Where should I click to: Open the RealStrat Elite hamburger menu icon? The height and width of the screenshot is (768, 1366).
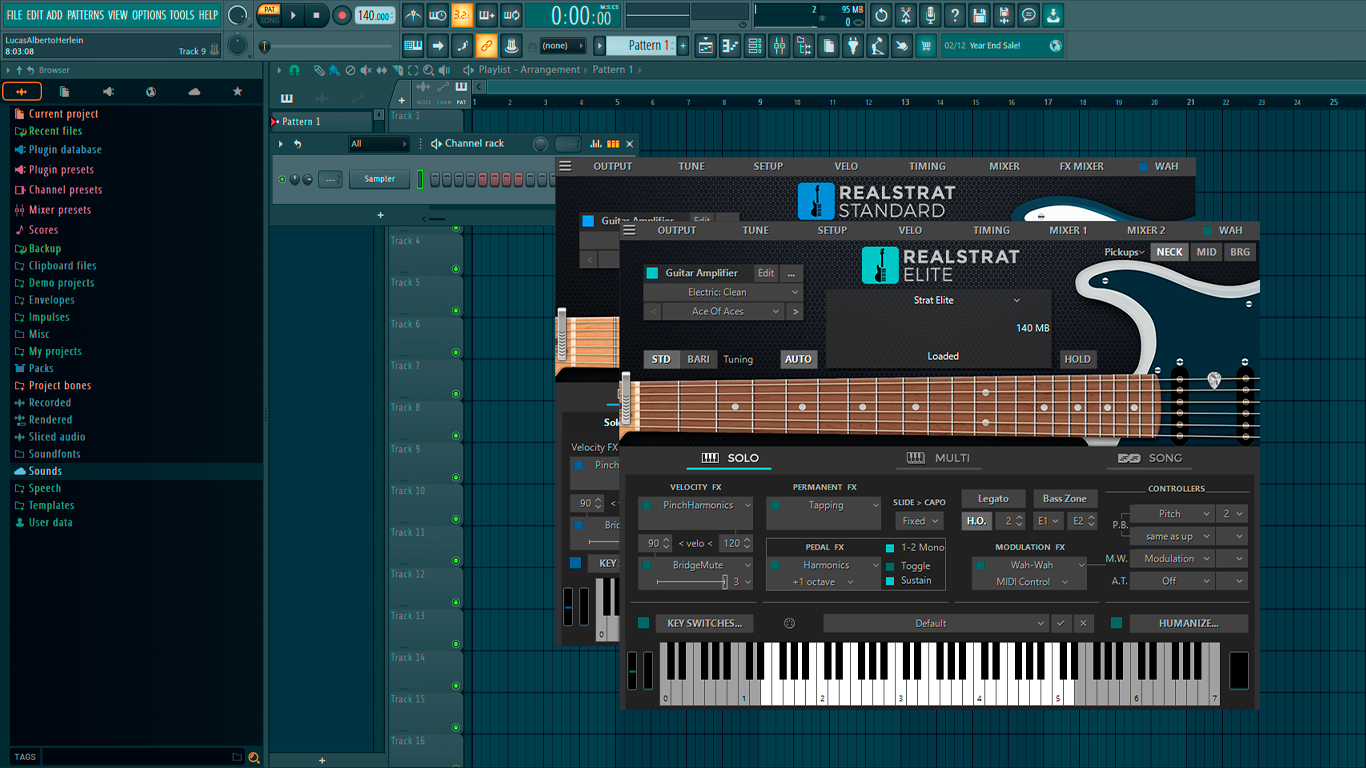[x=629, y=230]
